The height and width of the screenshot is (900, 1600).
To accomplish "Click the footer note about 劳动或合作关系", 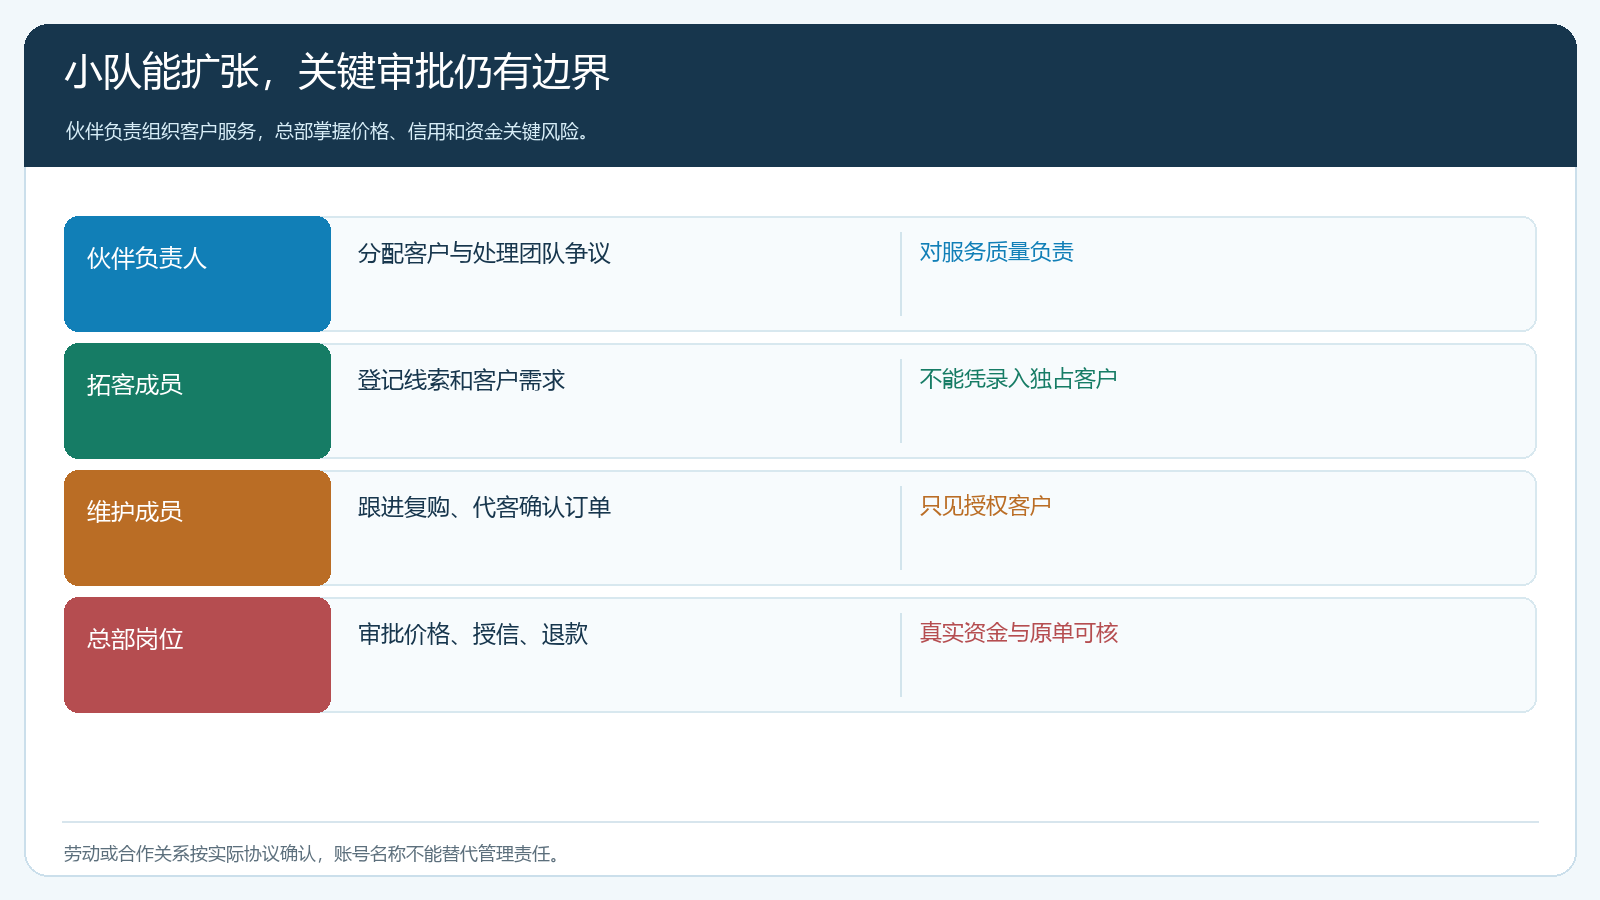I will [x=313, y=854].
